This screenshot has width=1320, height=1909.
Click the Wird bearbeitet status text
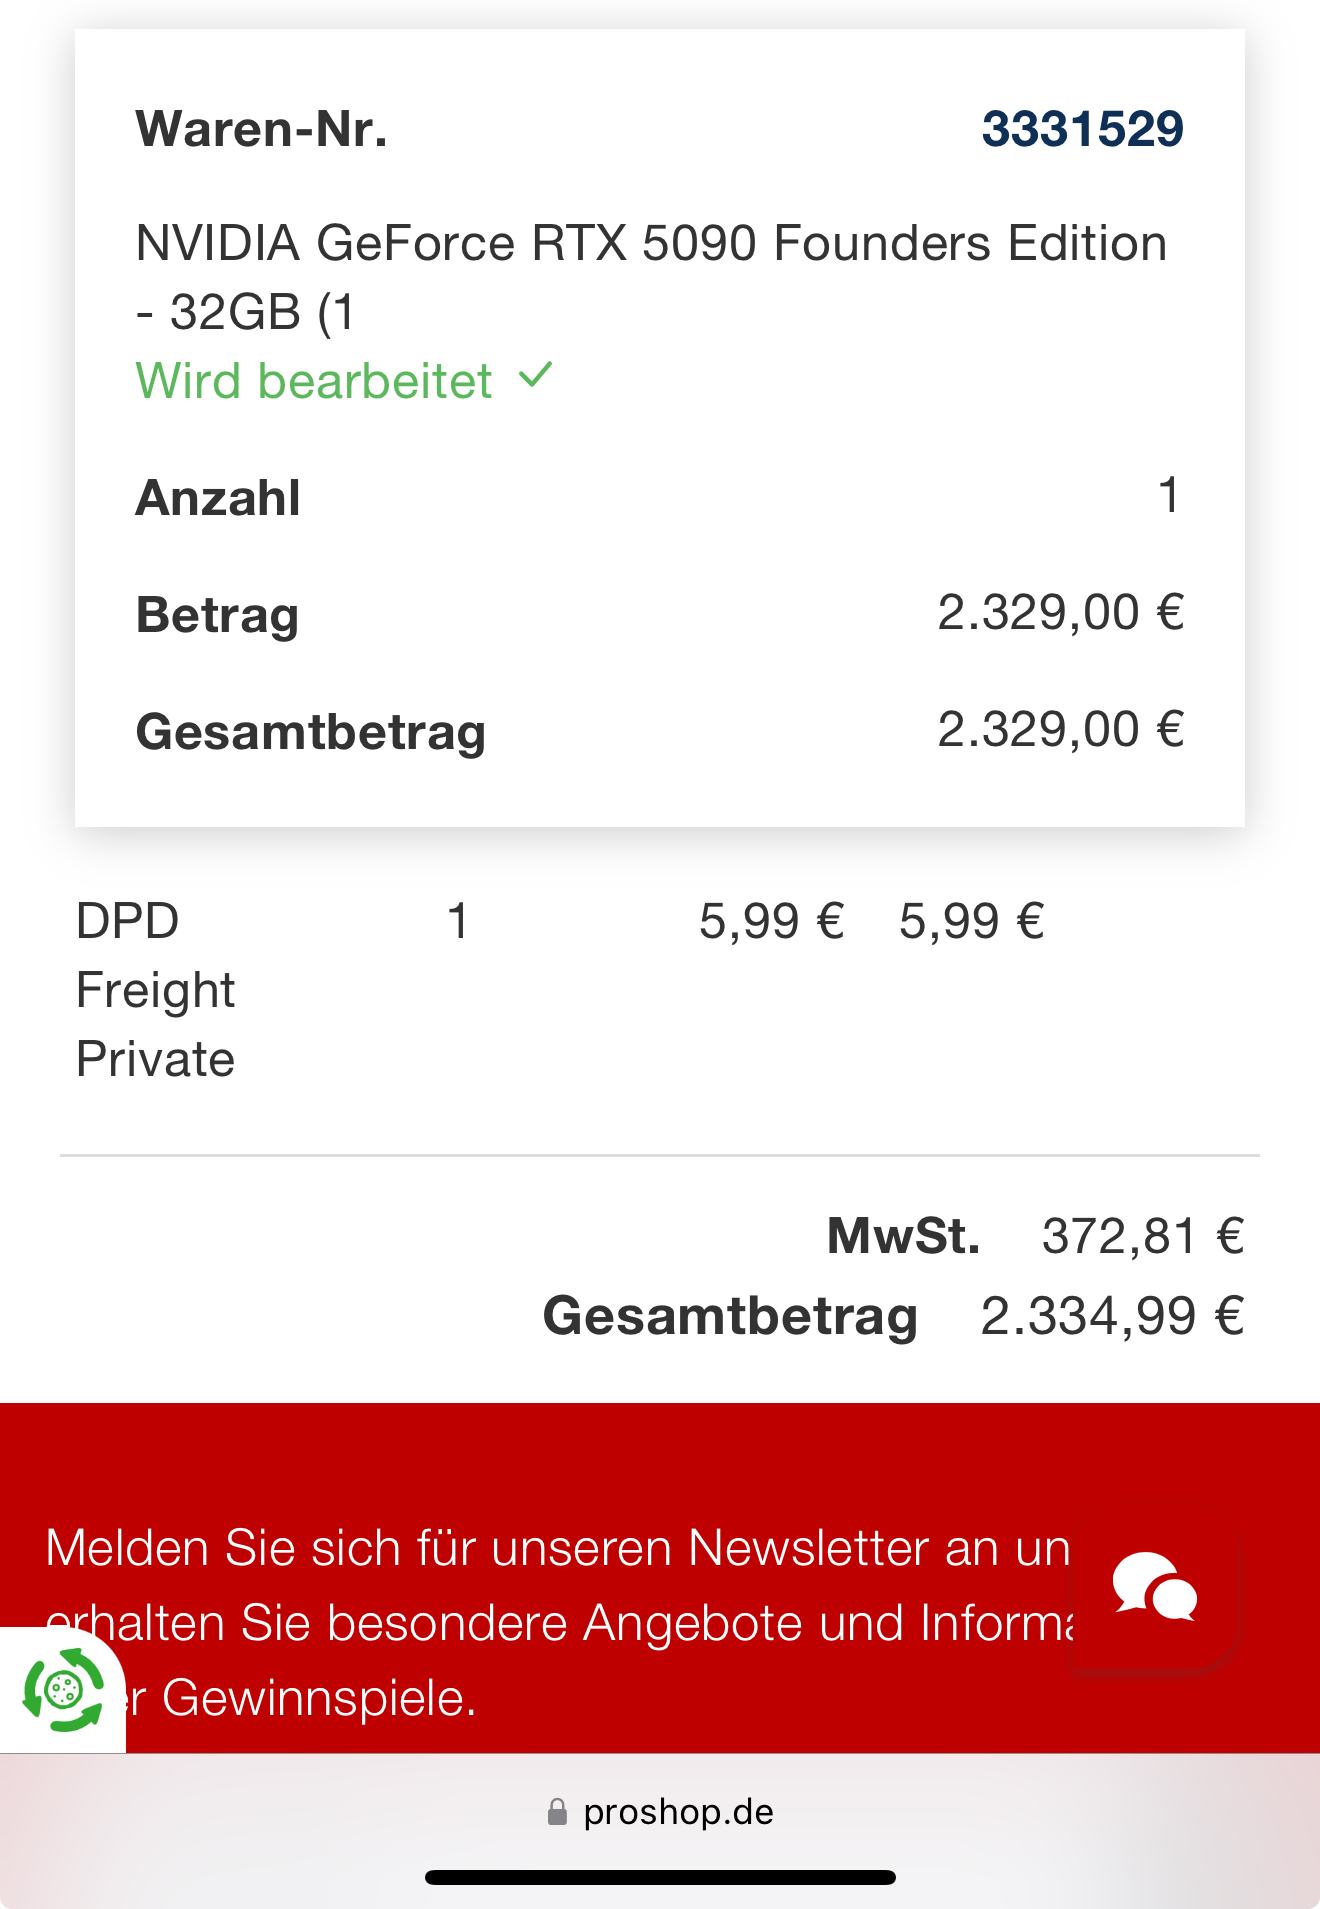[314, 381]
